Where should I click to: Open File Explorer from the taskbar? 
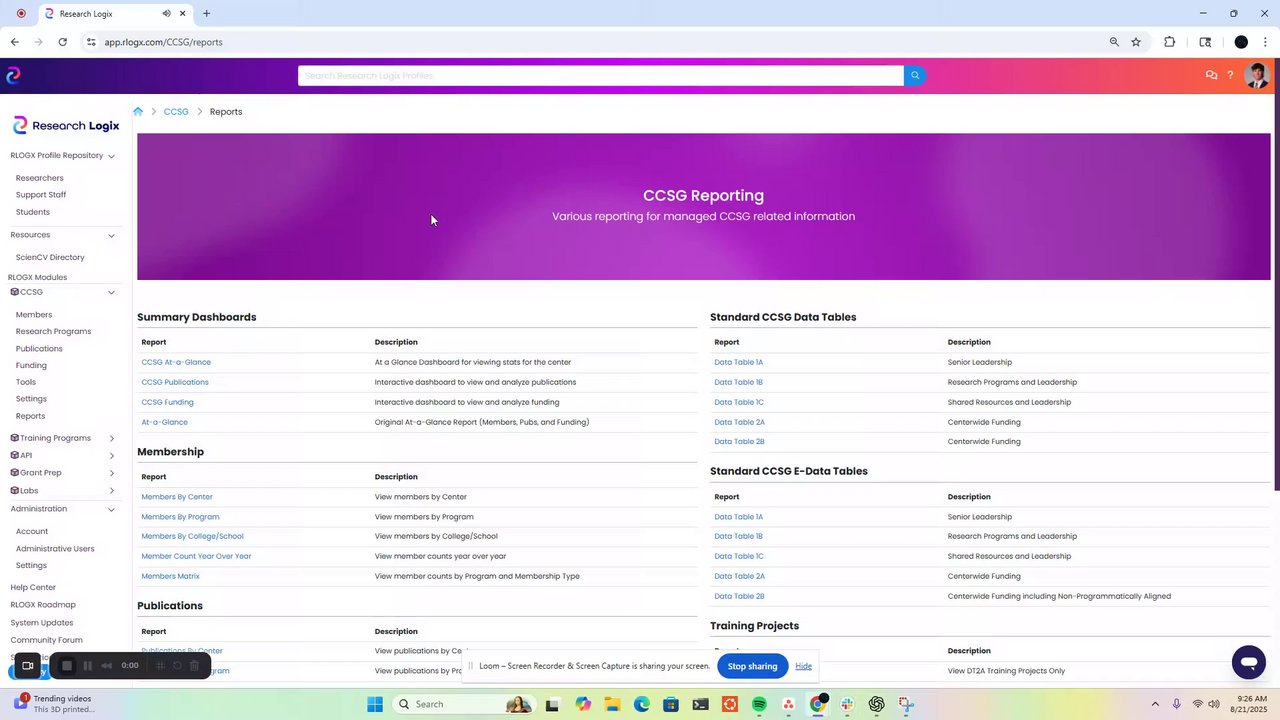[x=612, y=704]
